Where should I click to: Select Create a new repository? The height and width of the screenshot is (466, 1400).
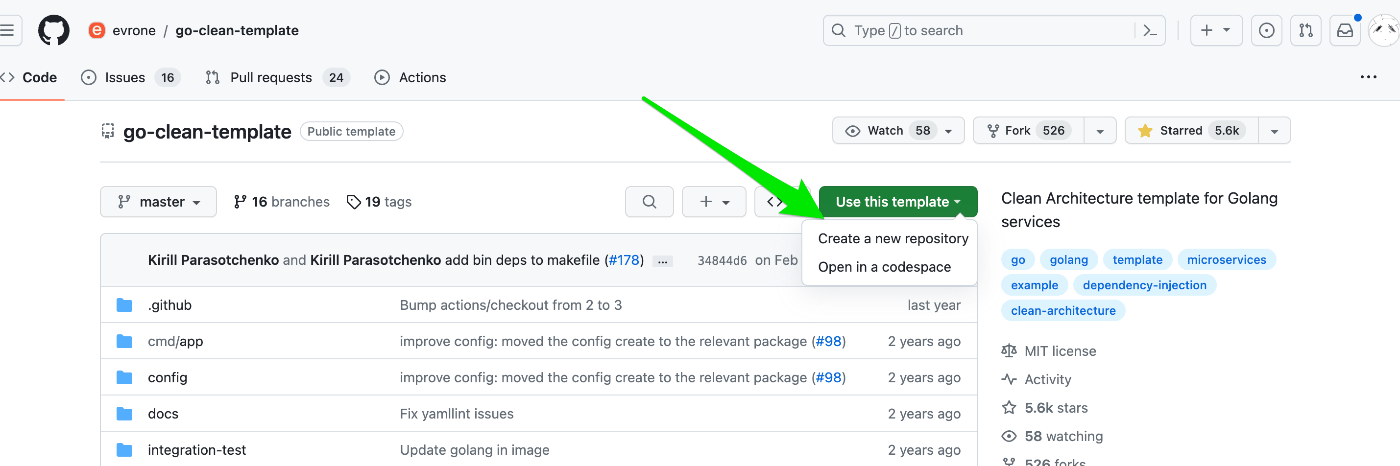[893, 239]
